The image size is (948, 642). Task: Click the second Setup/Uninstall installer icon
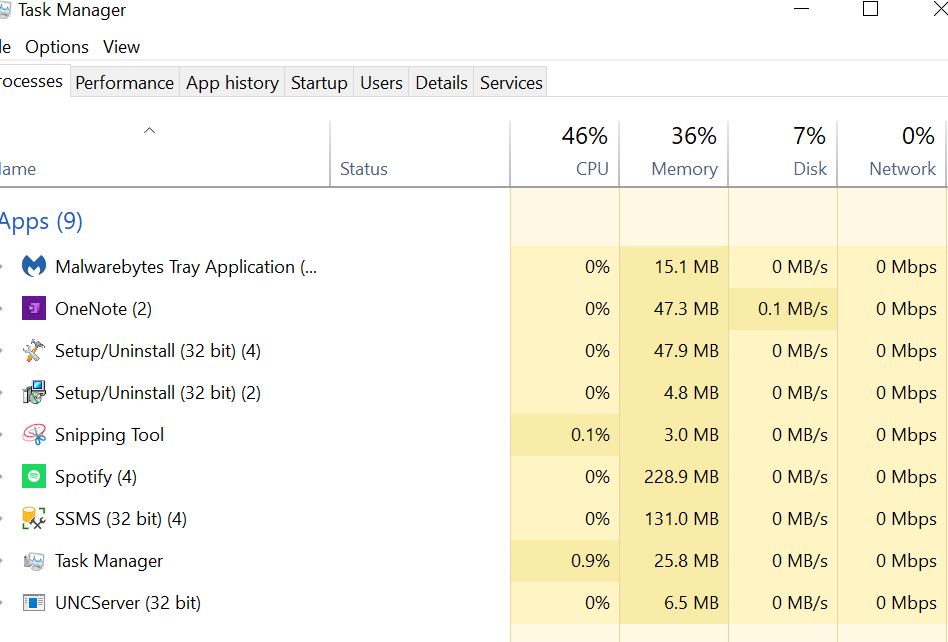coord(34,393)
